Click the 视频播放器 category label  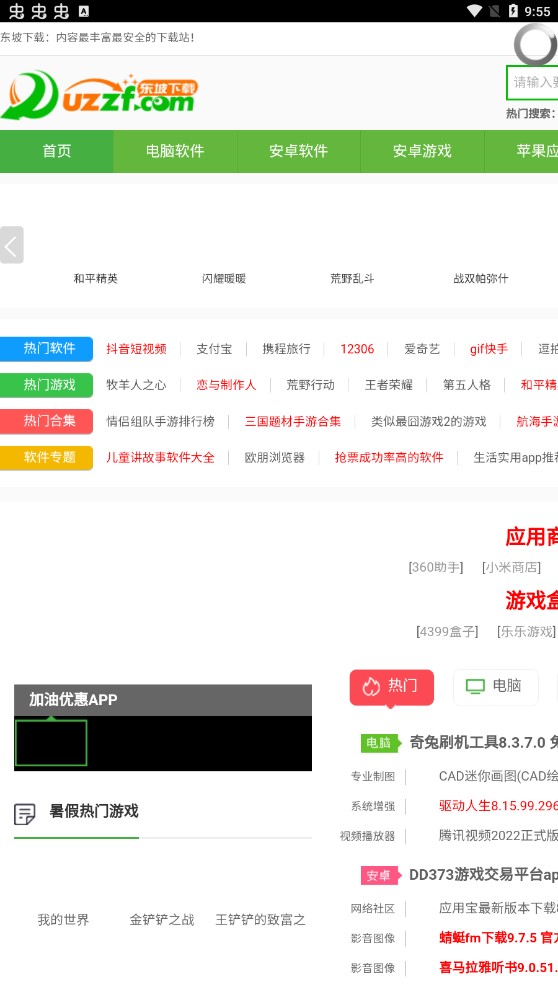[368, 836]
